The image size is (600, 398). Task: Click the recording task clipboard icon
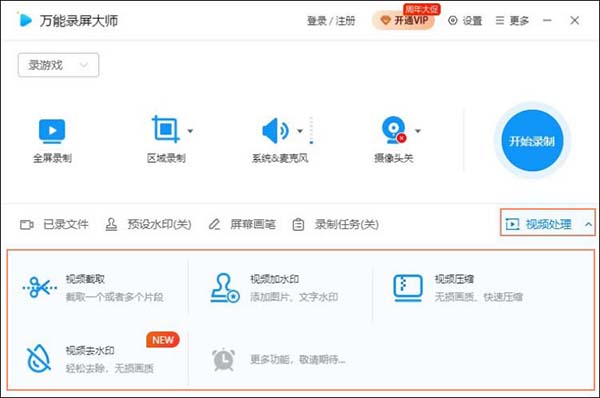[x=298, y=225]
